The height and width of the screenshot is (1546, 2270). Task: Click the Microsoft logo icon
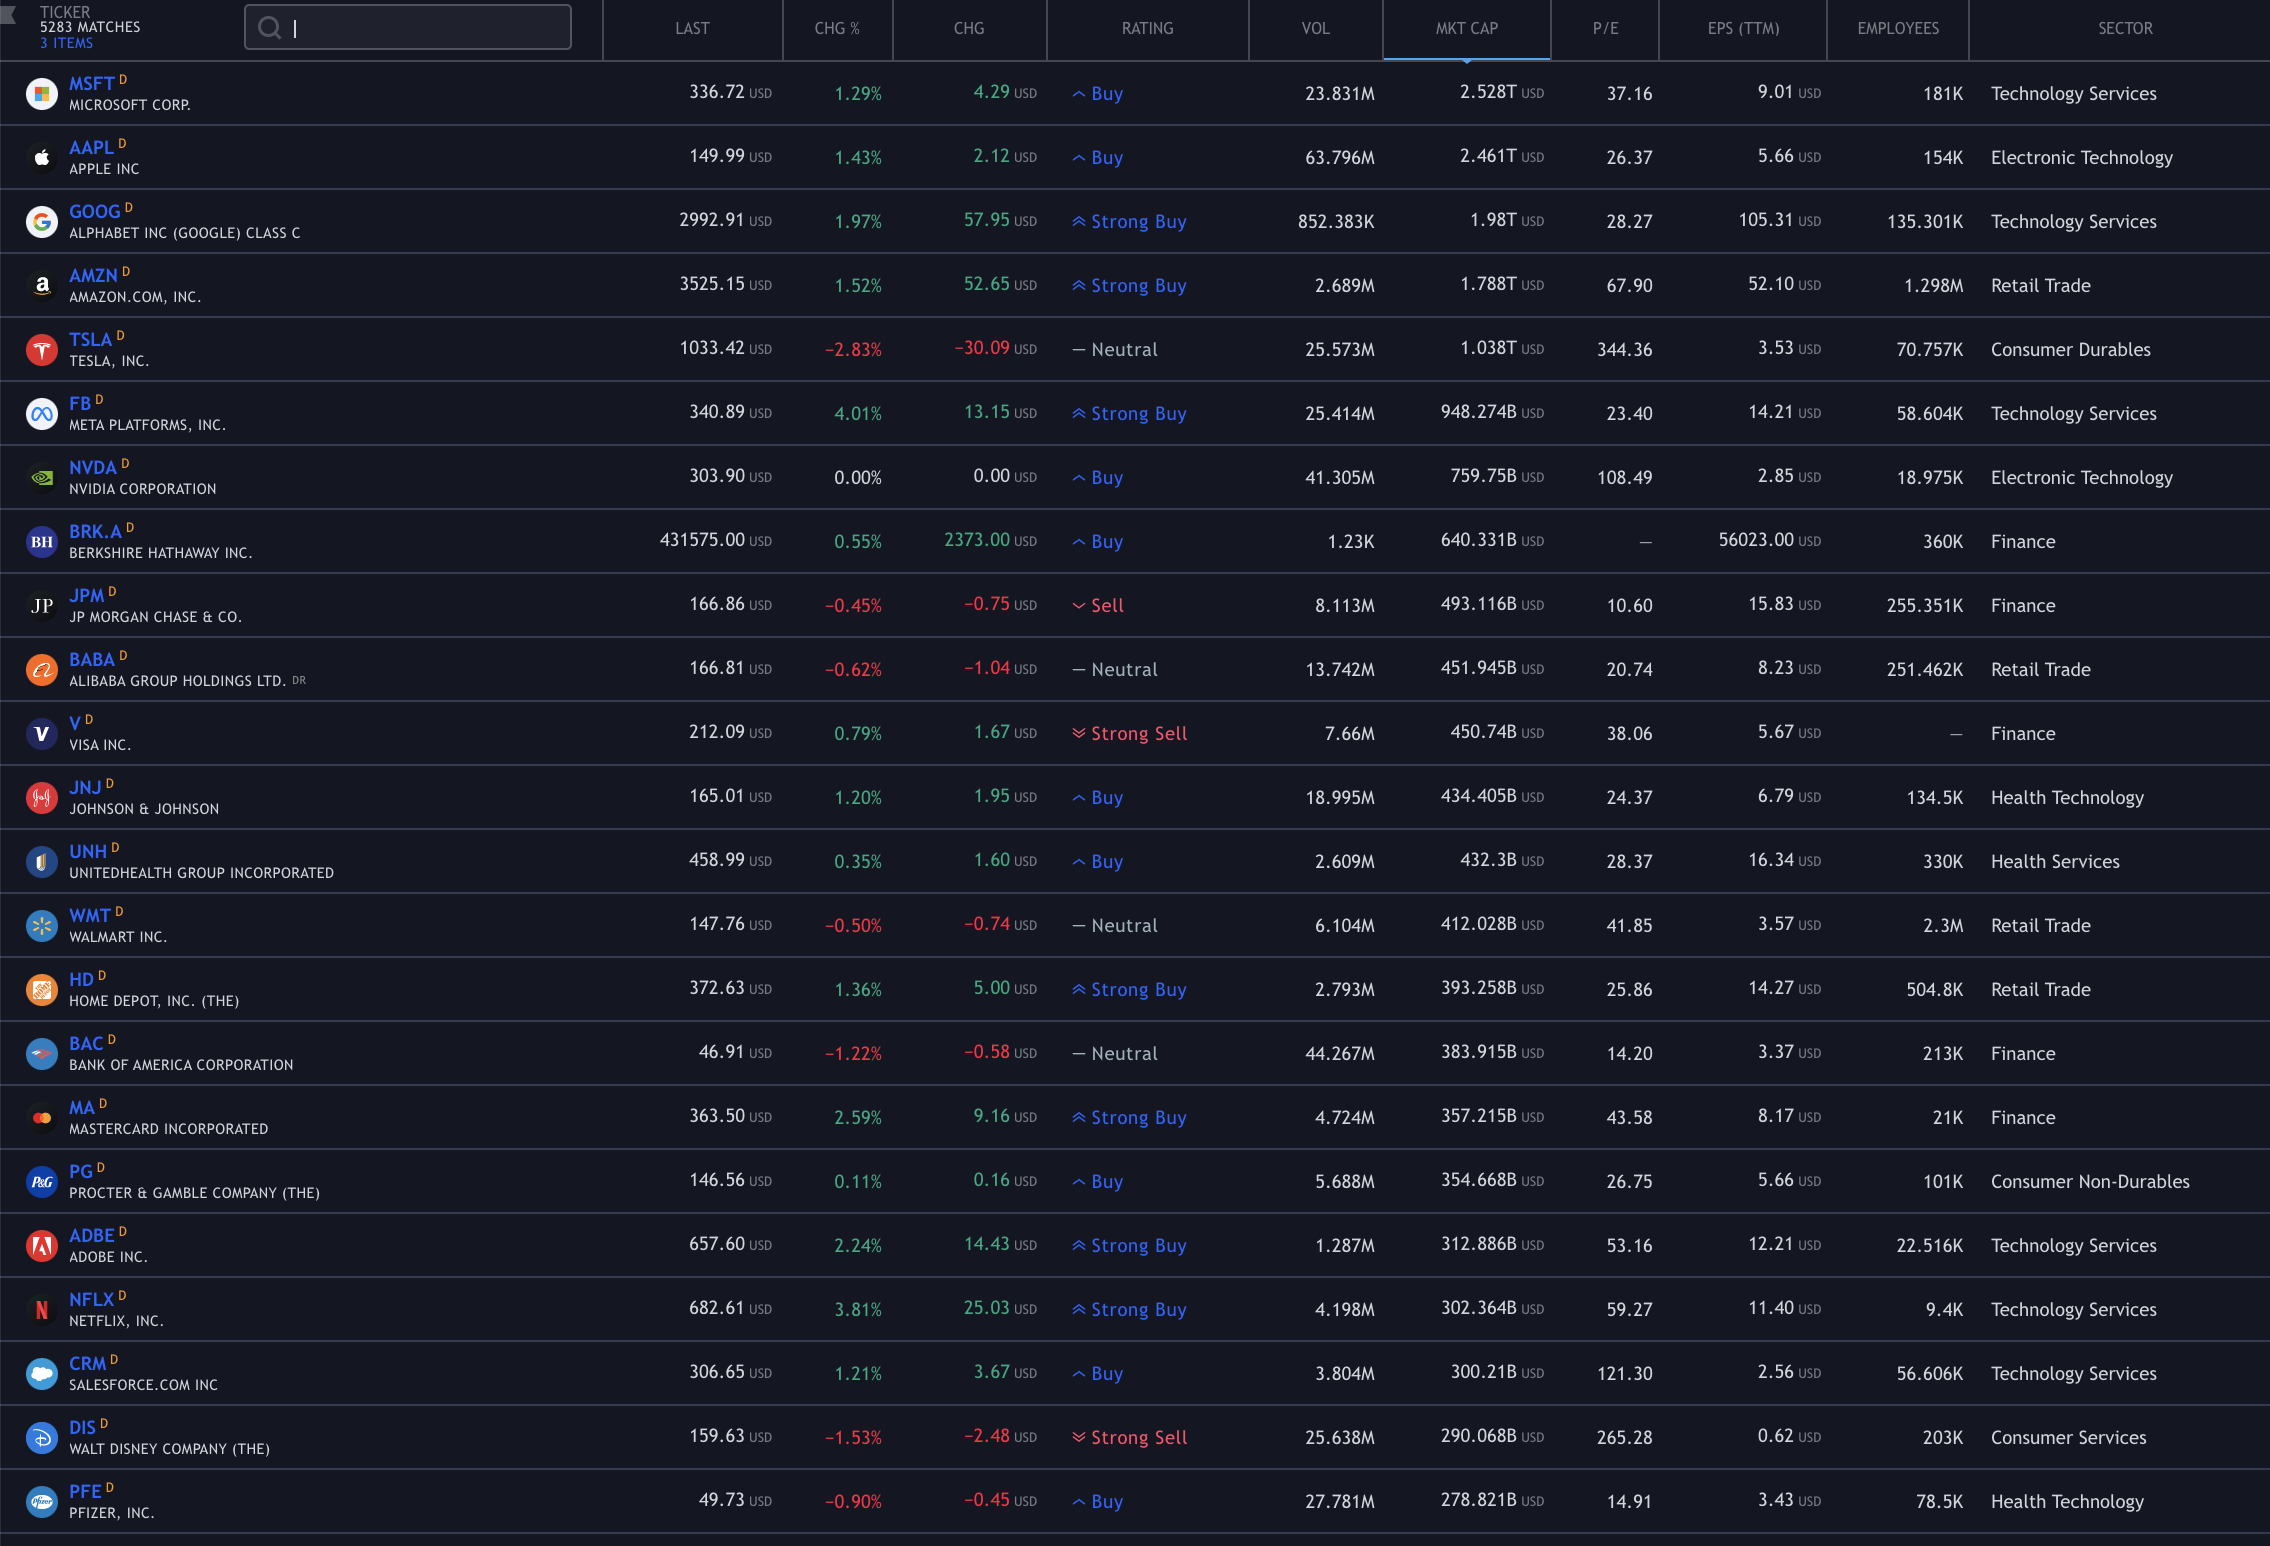tap(42, 93)
